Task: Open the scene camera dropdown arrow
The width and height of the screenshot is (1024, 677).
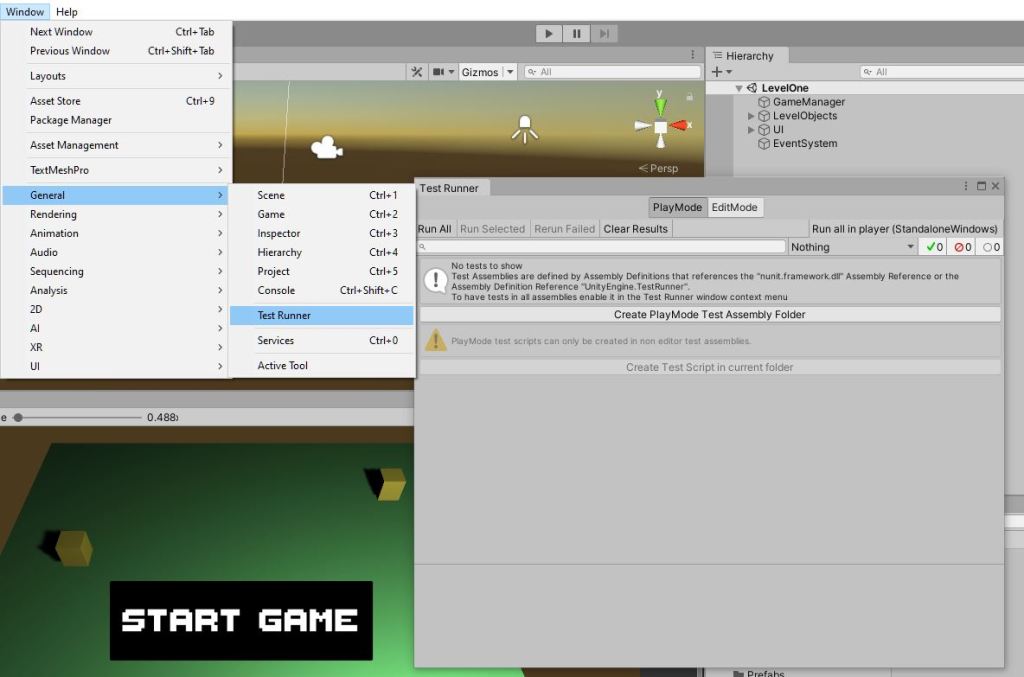Action: point(451,72)
